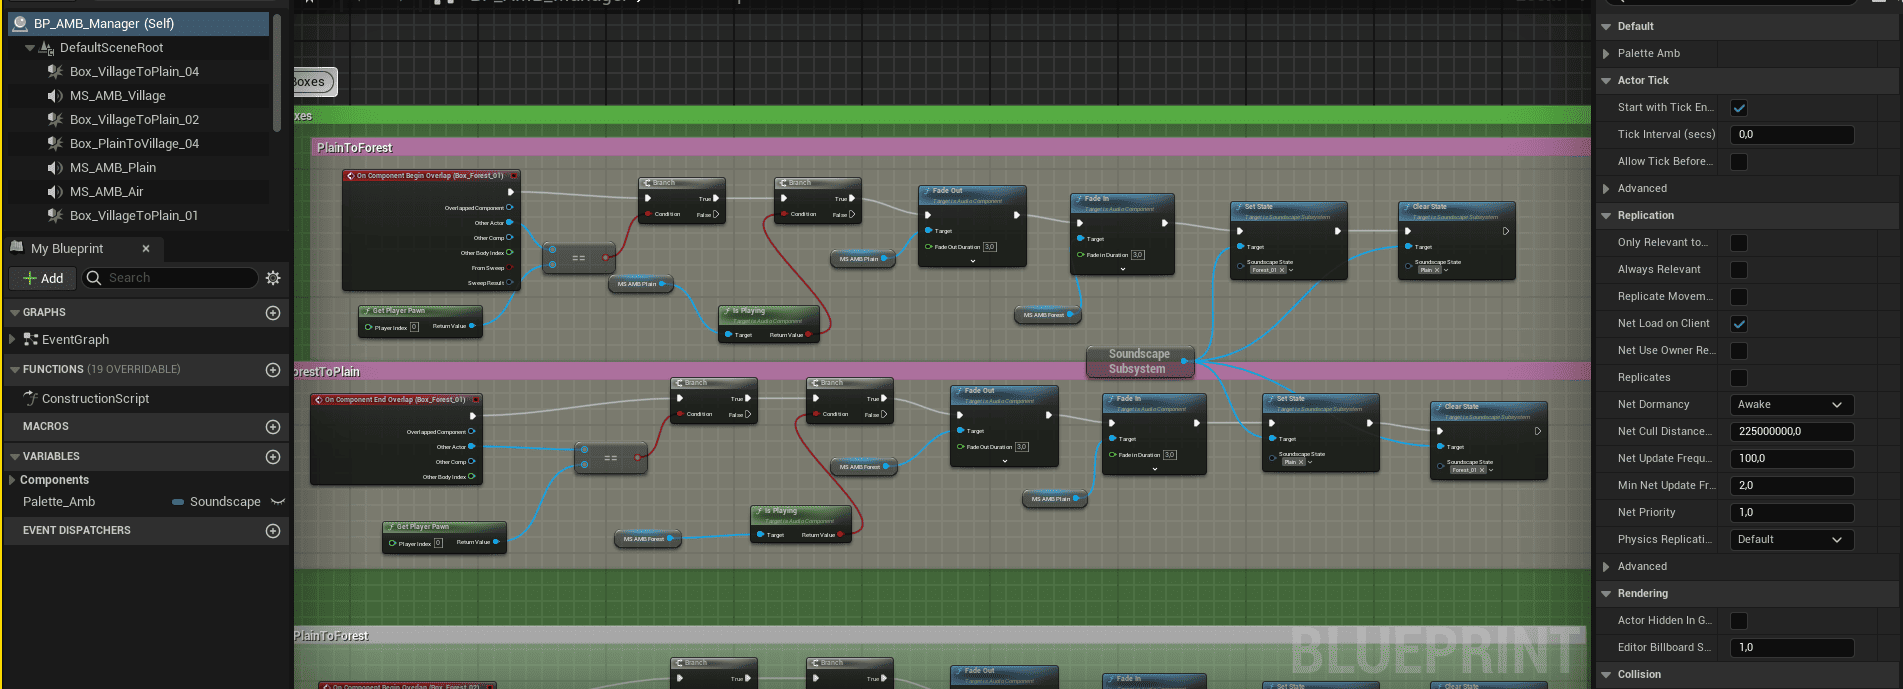The width and height of the screenshot is (1903, 689).
Task: Toggle the Start with Tick Enabled checkbox
Action: [x=1739, y=108]
